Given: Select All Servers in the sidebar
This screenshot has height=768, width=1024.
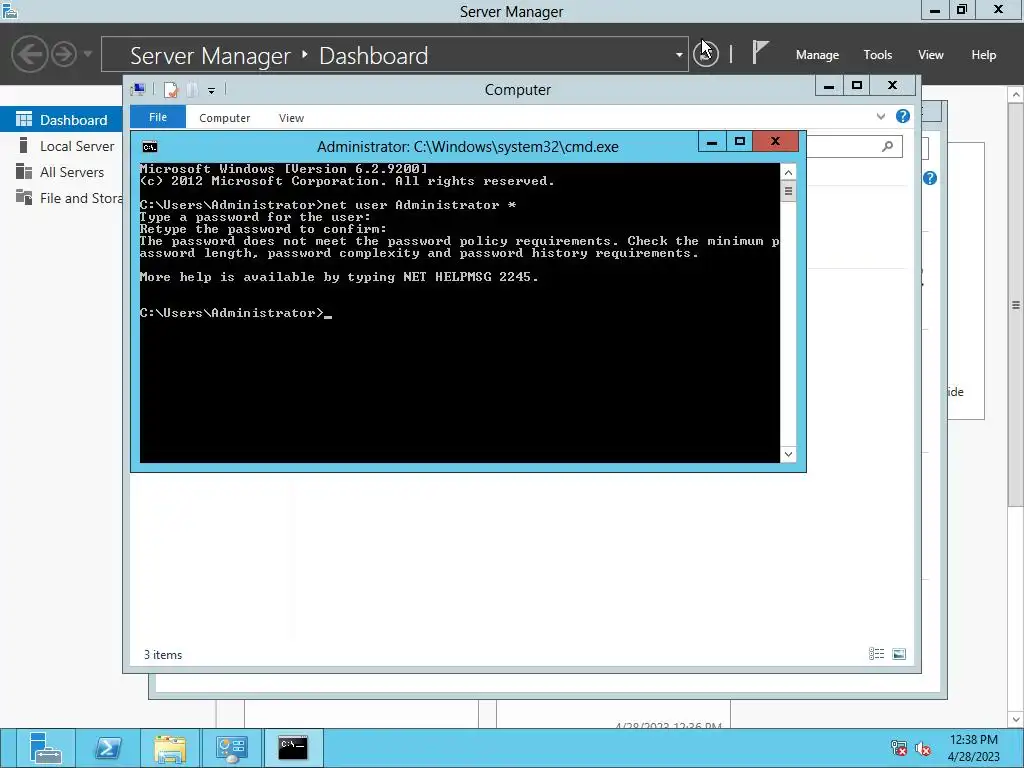Looking at the screenshot, I should pos(61,172).
